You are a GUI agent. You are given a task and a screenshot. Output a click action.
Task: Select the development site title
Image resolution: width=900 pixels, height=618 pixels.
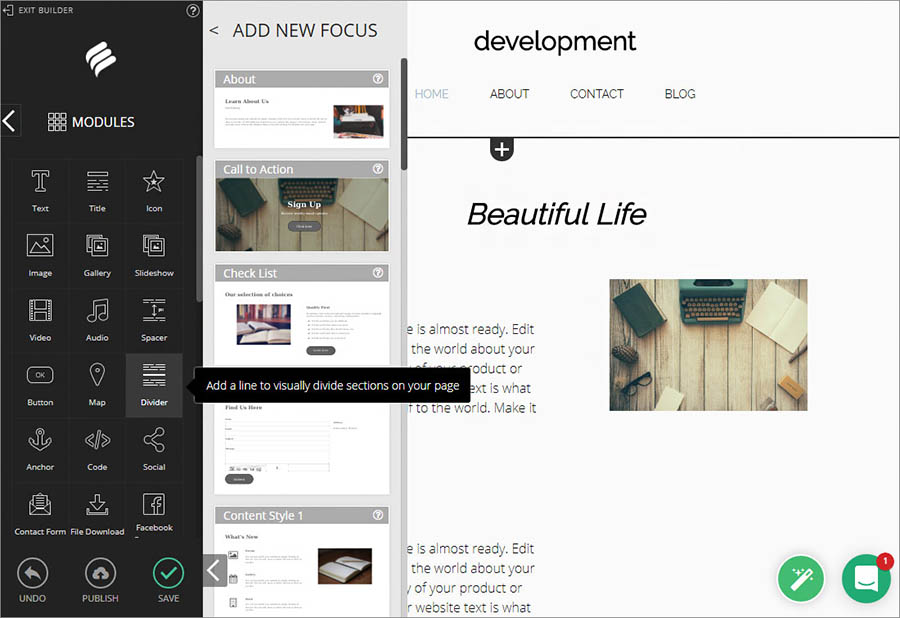pyautogui.click(x=554, y=41)
